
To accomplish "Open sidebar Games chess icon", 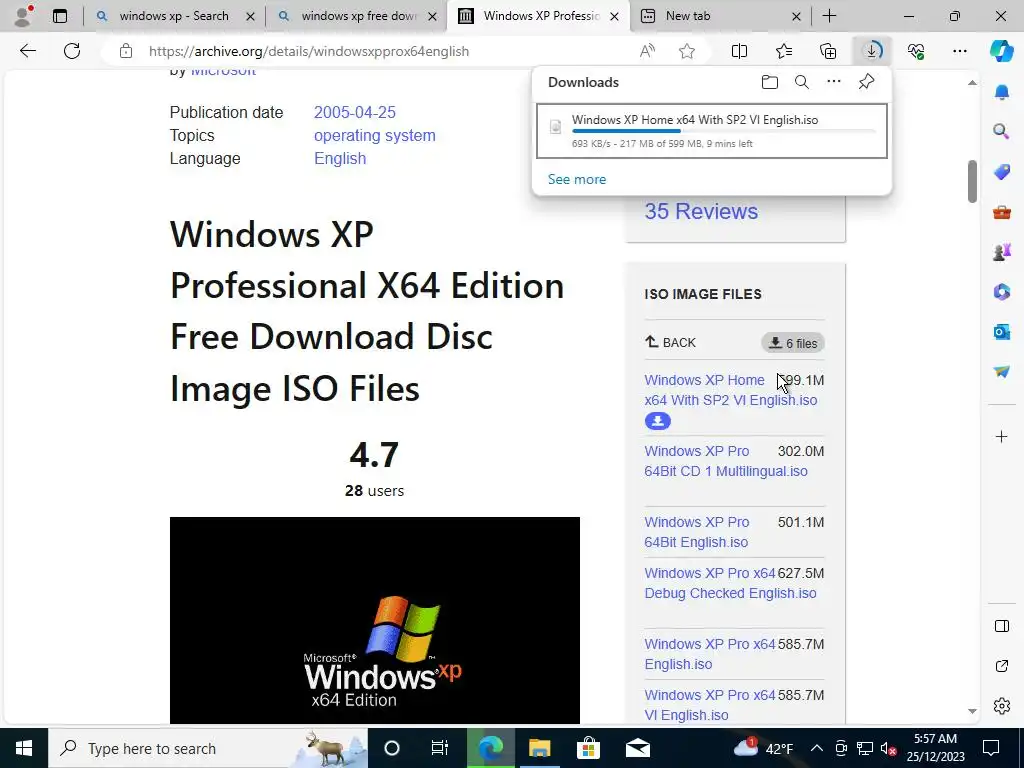I will coord(1002,251).
